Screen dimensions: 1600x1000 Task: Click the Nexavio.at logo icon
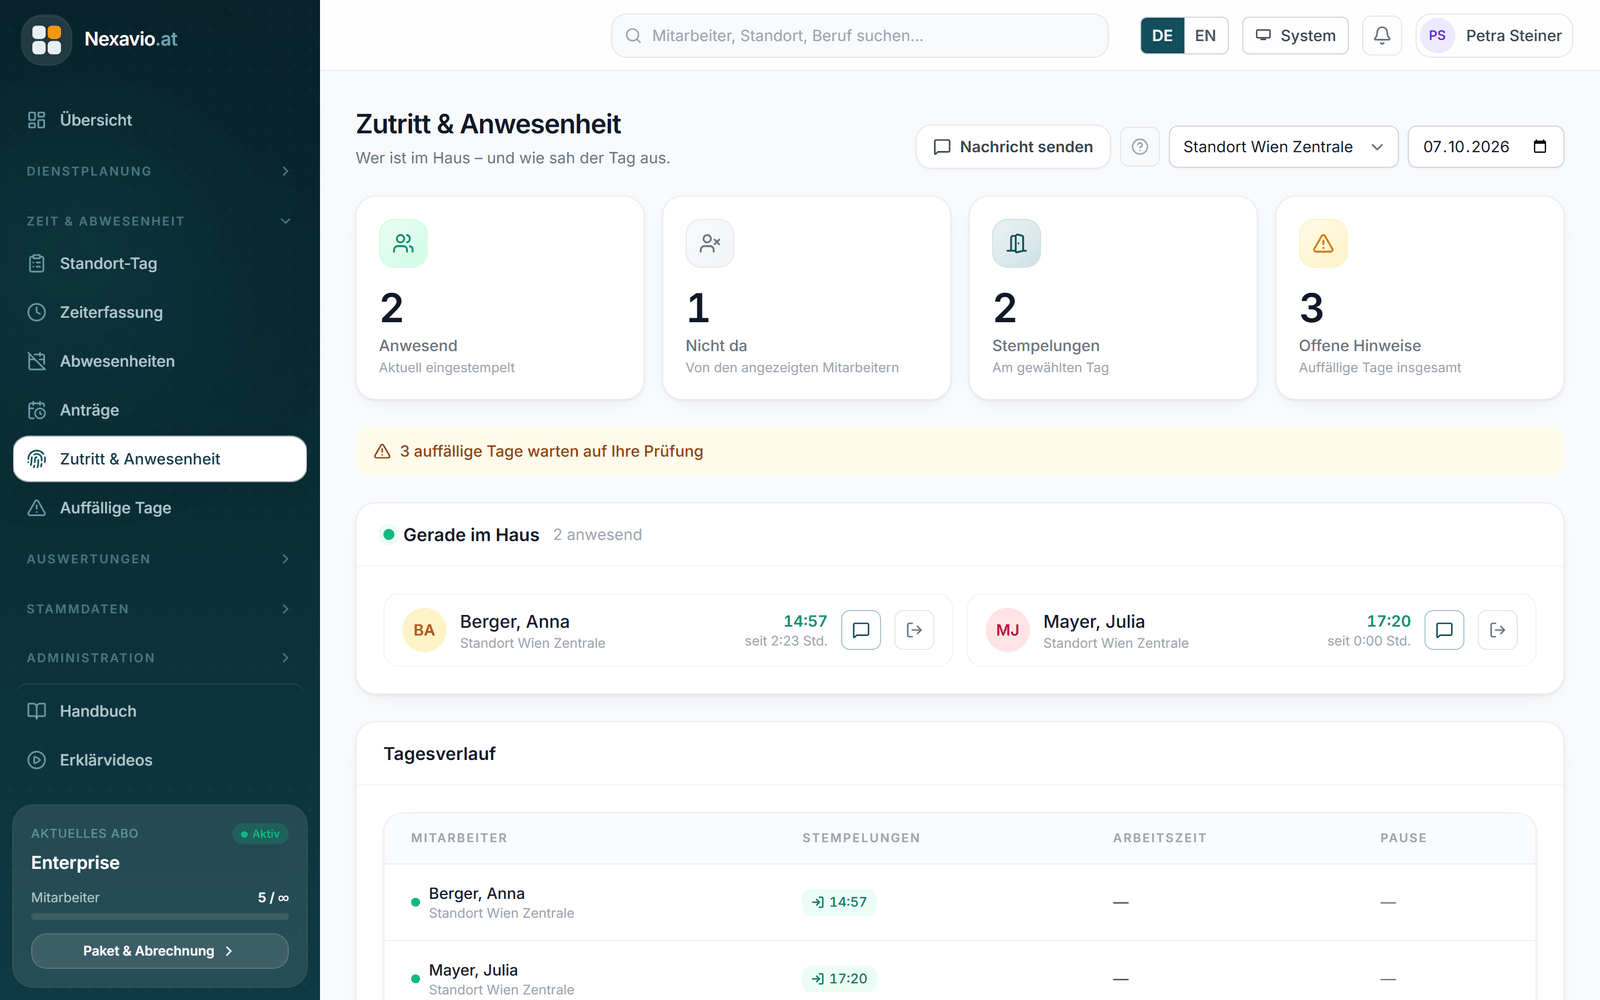point(46,40)
